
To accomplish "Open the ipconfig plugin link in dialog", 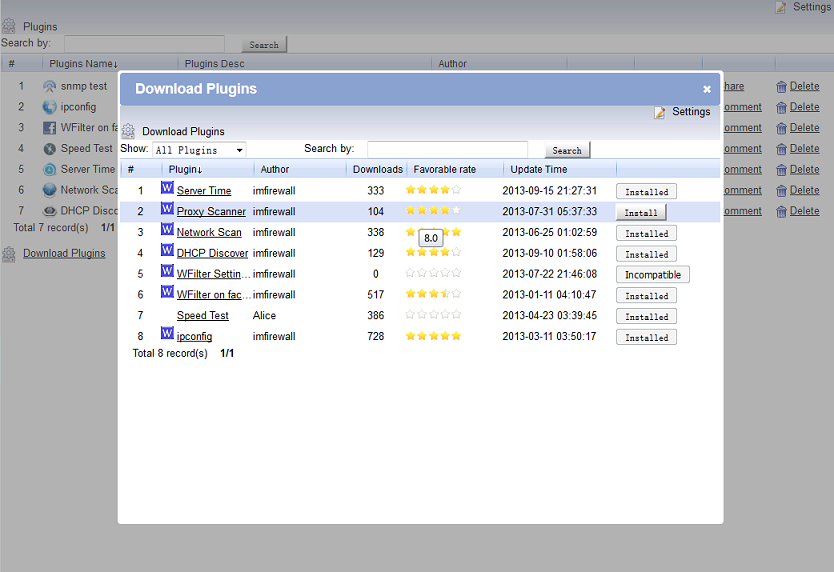I will [x=194, y=336].
